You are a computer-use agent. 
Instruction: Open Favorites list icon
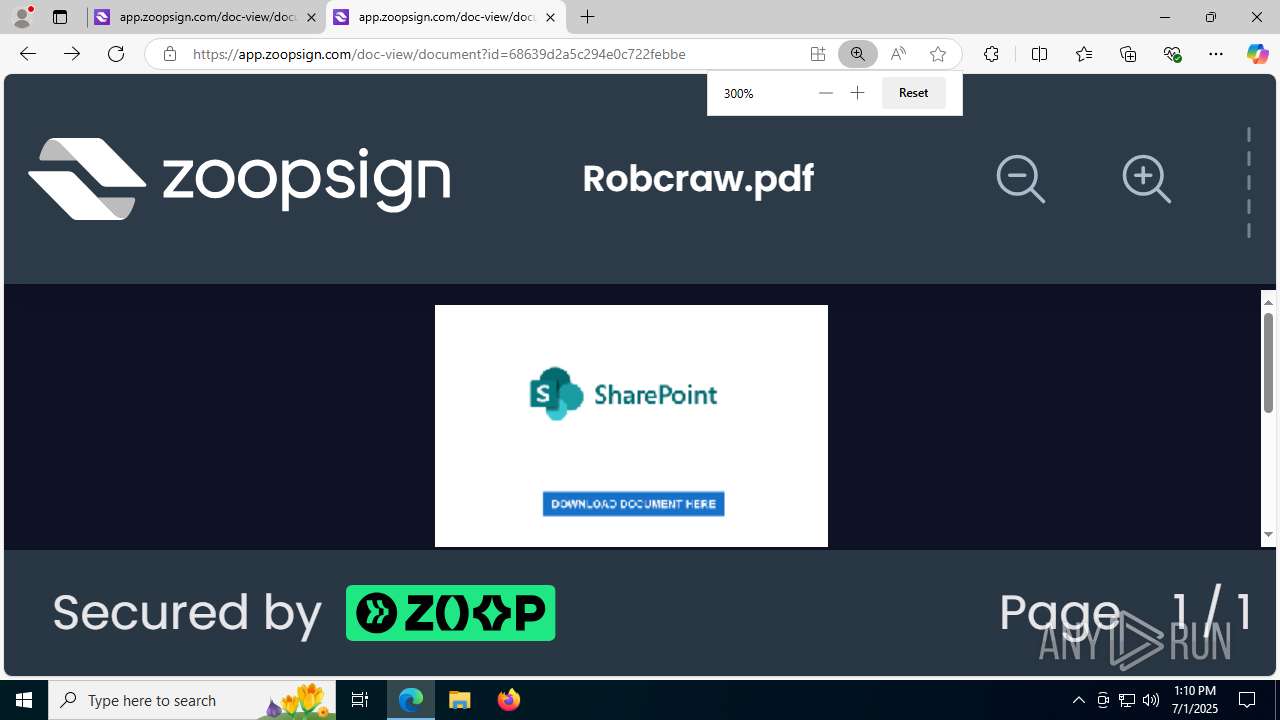[x=1083, y=54]
